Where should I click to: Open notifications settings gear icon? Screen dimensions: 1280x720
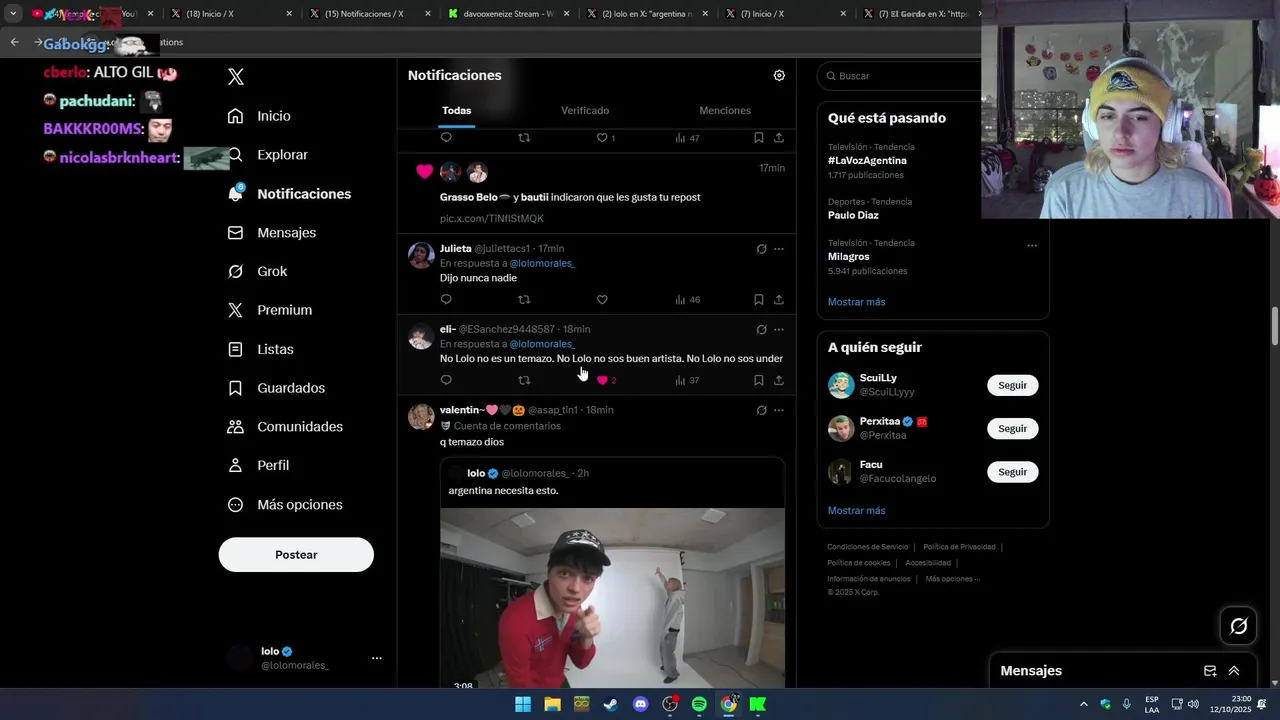(x=779, y=76)
